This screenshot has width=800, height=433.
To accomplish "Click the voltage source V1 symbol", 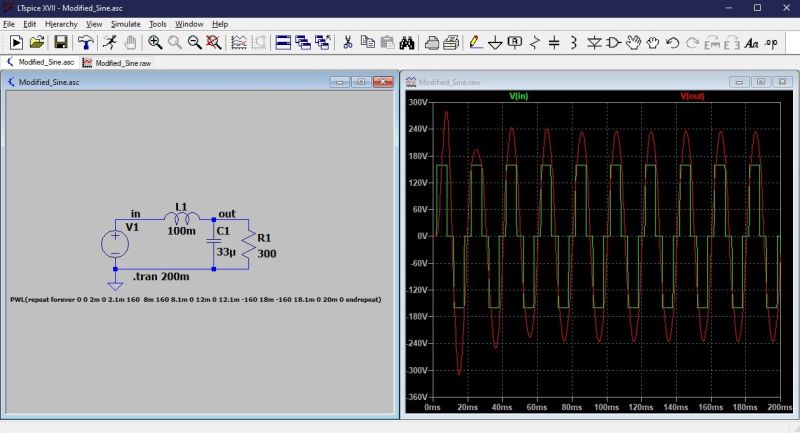I will point(115,243).
